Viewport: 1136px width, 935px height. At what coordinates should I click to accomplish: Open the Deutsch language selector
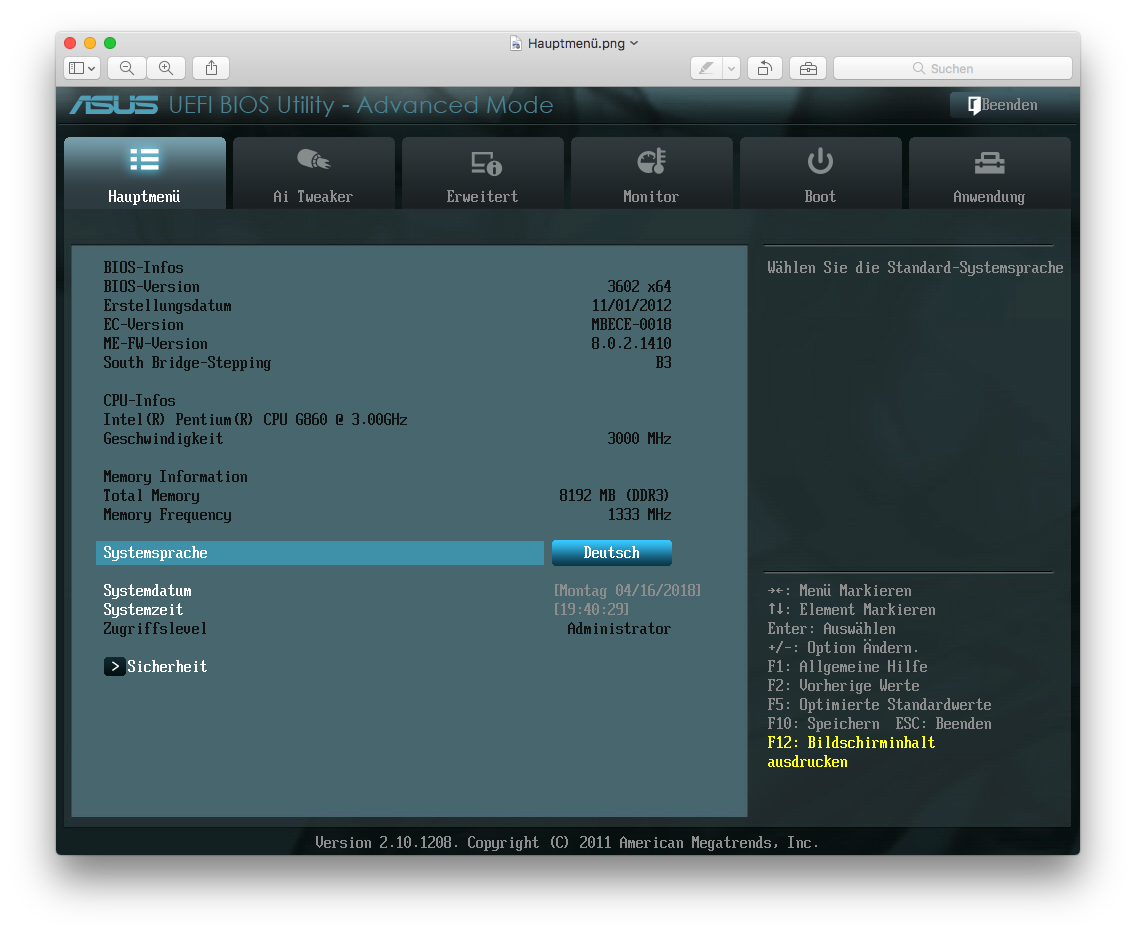pos(611,553)
